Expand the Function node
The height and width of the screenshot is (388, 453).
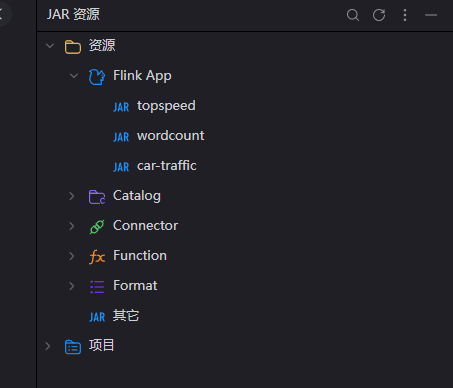coord(72,256)
